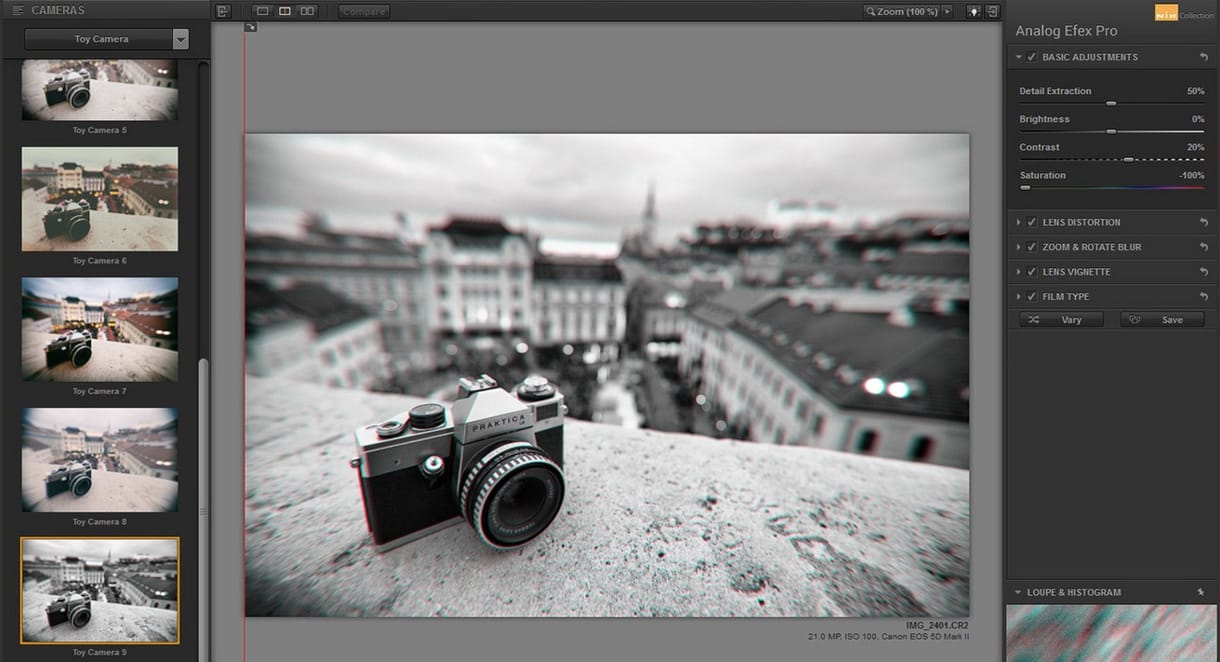Pin the loupe with the pin icon
This screenshot has width=1220, height=662.
[x=1200, y=592]
